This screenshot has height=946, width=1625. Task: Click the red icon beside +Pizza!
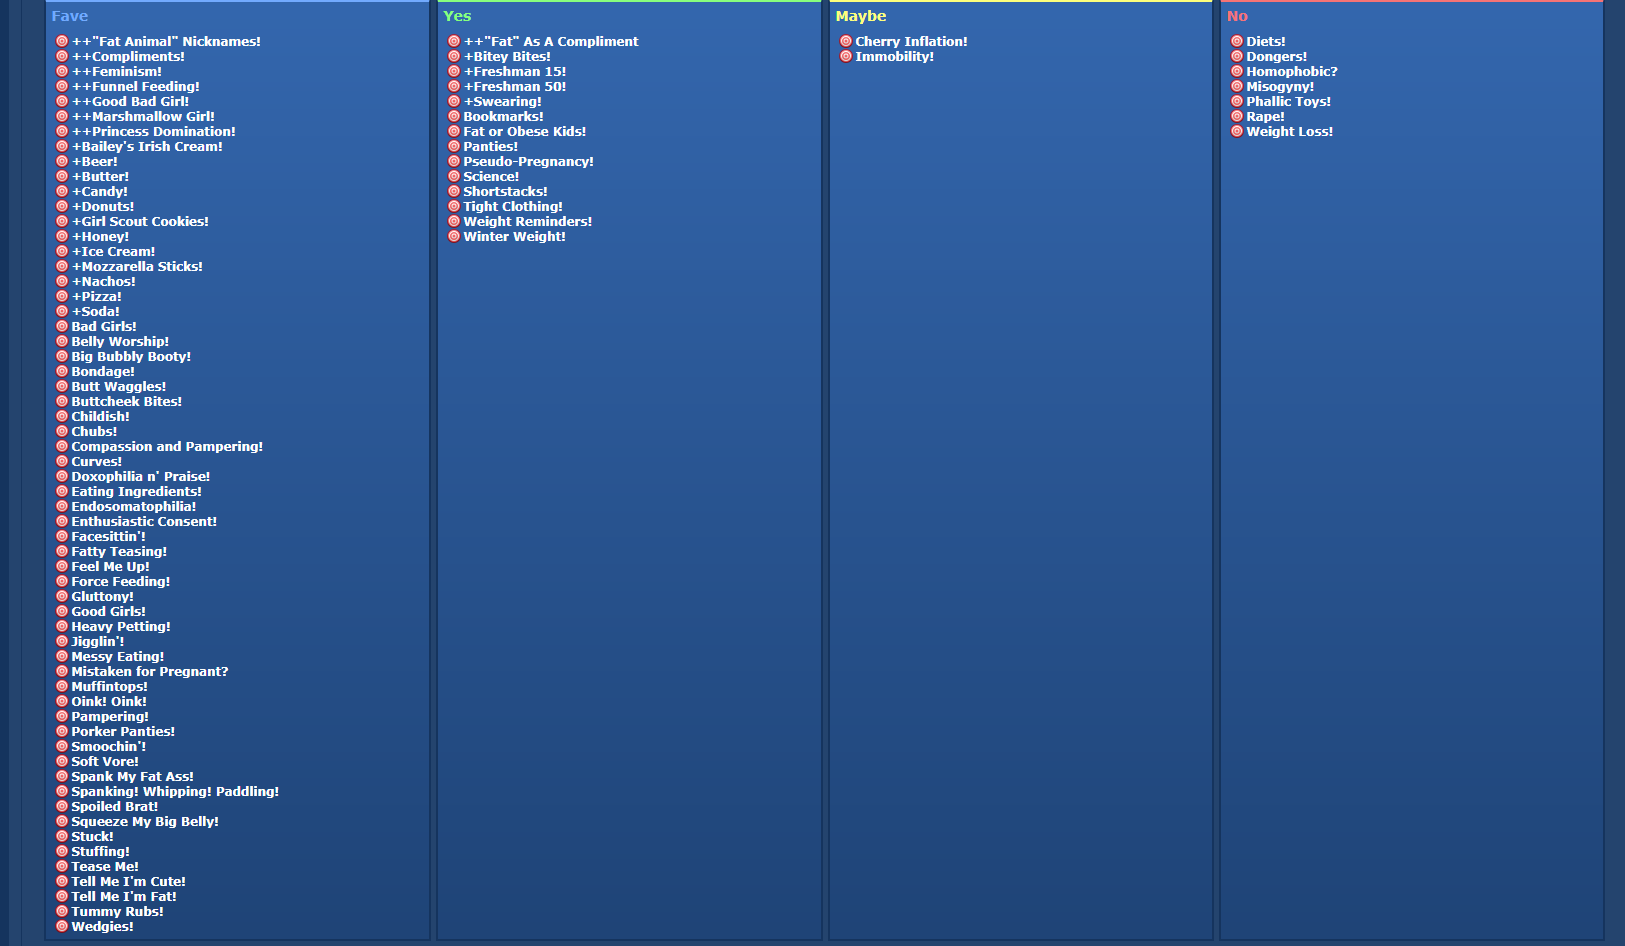point(62,296)
